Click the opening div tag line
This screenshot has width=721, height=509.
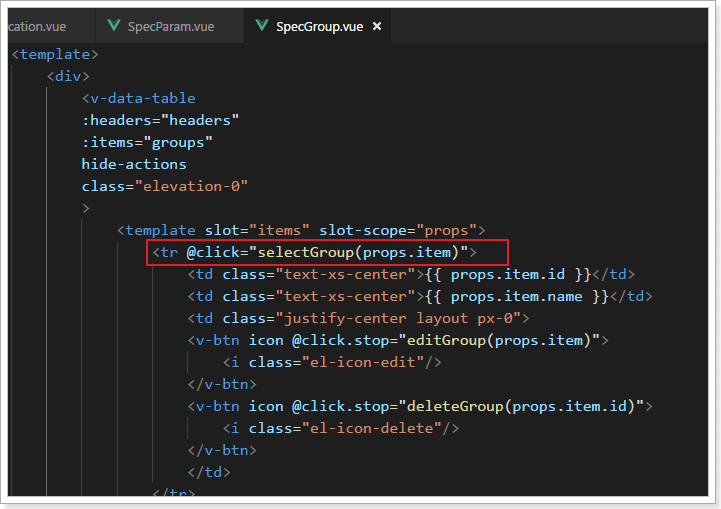tap(68, 76)
